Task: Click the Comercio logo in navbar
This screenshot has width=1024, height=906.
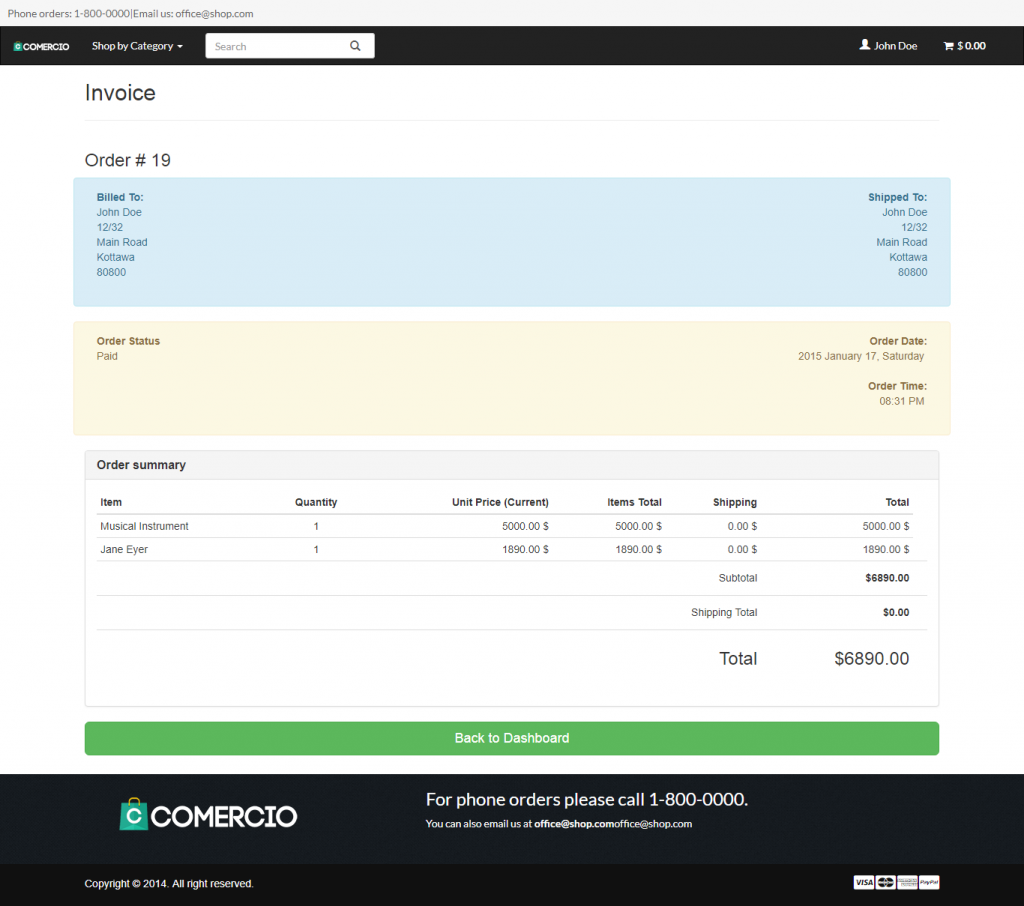Action: tap(41, 46)
